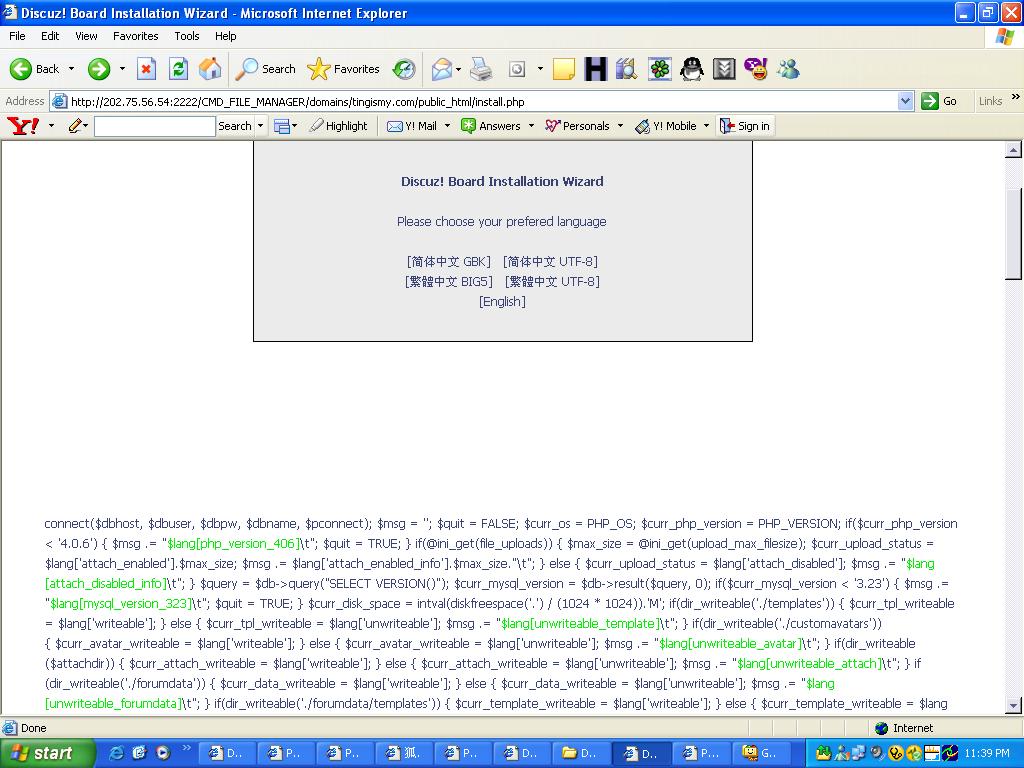Open the Tools menu
1024x768 pixels.
(x=187, y=36)
